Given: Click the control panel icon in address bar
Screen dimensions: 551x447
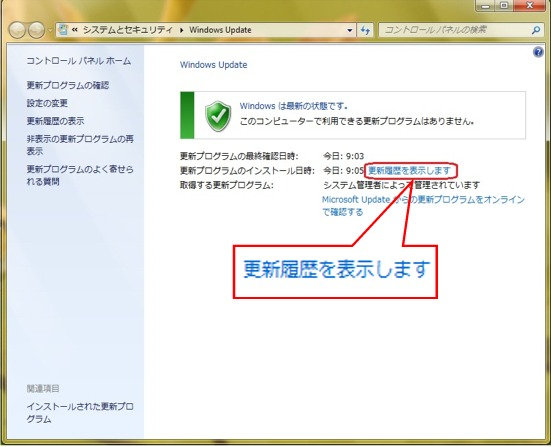Looking at the screenshot, I should coord(63,30).
